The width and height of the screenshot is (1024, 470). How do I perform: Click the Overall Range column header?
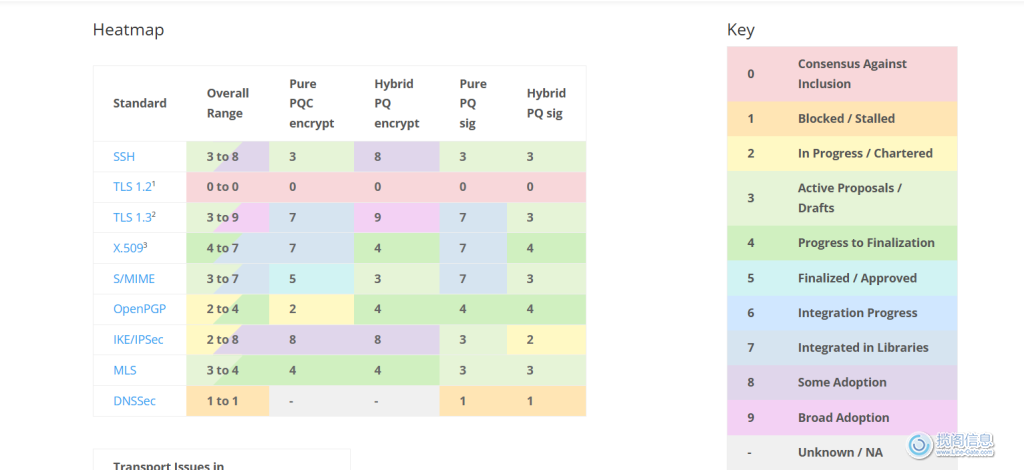tap(227, 103)
